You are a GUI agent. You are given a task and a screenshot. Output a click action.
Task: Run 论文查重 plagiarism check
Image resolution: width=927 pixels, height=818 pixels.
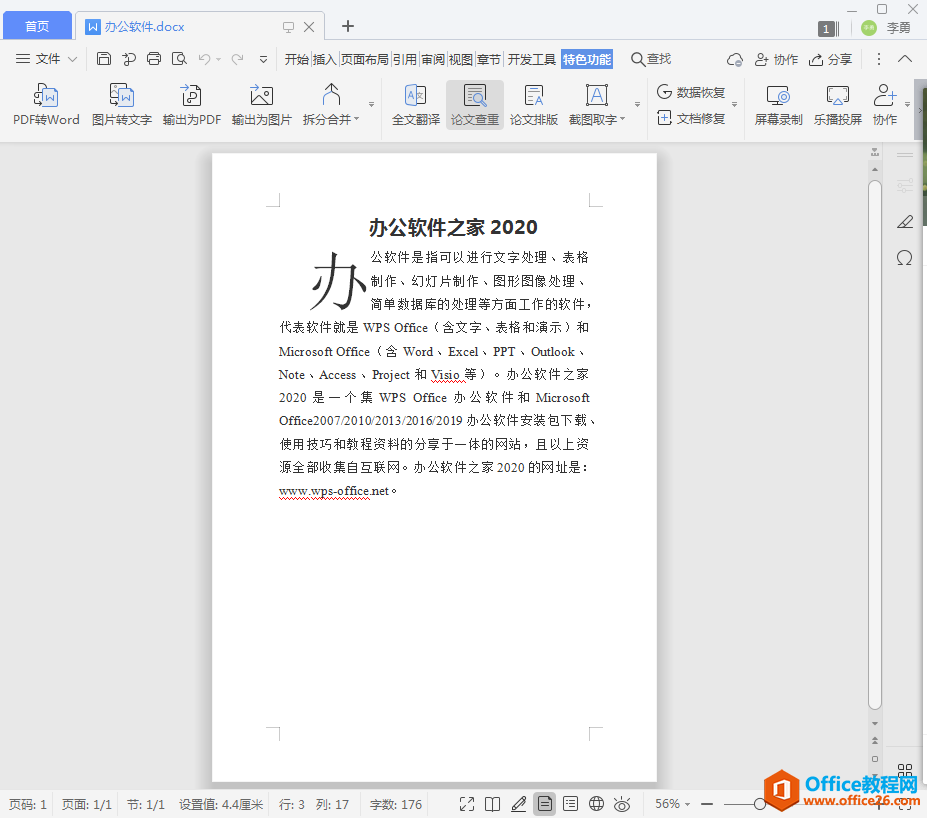point(475,105)
